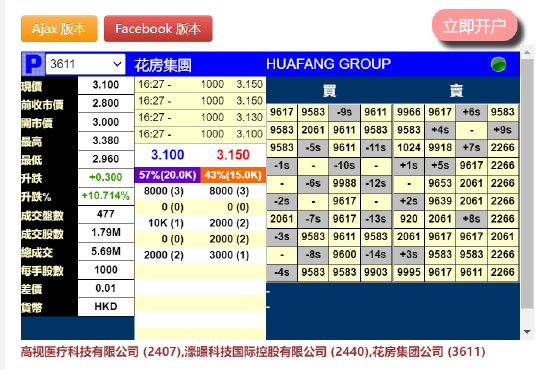Click the +9s cell in sell brokers
The height and width of the screenshot is (370, 550).
pos(503,130)
